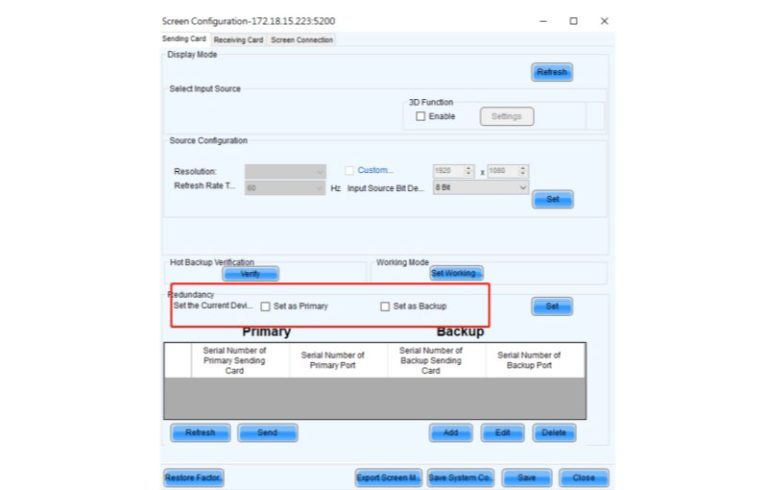768x490 pixels.
Task: Check the Set as Backup option
Action: (x=385, y=306)
